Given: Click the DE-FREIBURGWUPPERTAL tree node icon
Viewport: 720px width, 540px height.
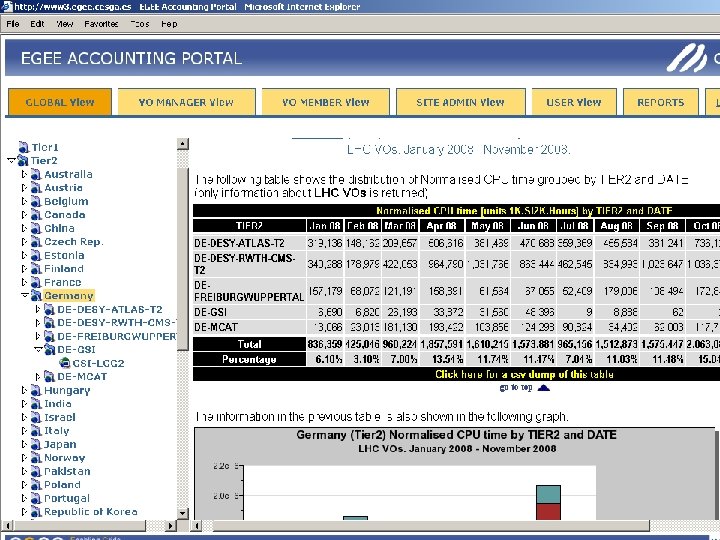Looking at the screenshot, I should click(x=50, y=336).
